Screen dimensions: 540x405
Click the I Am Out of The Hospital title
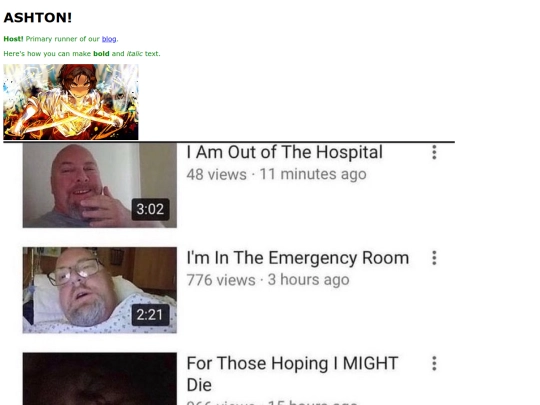pyautogui.click(x=284, y=152)
